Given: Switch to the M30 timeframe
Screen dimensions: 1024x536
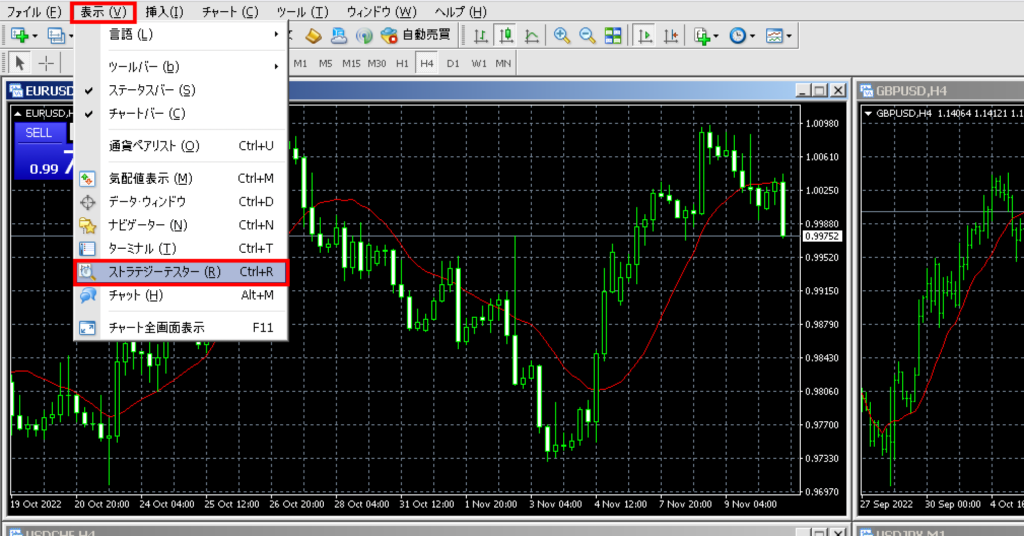Looking at the screenshot, I should pyautogui.click(x=377, y=63).
